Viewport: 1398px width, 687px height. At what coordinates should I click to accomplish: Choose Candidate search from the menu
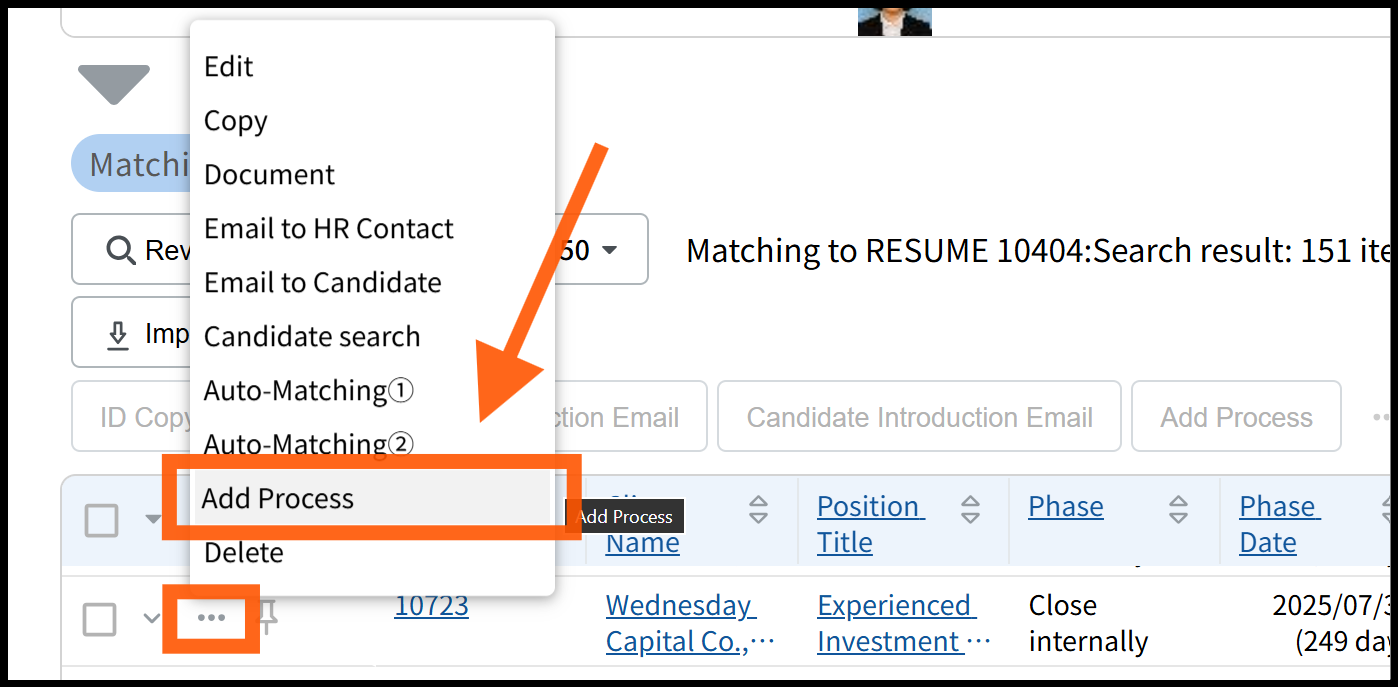(312, 336)
